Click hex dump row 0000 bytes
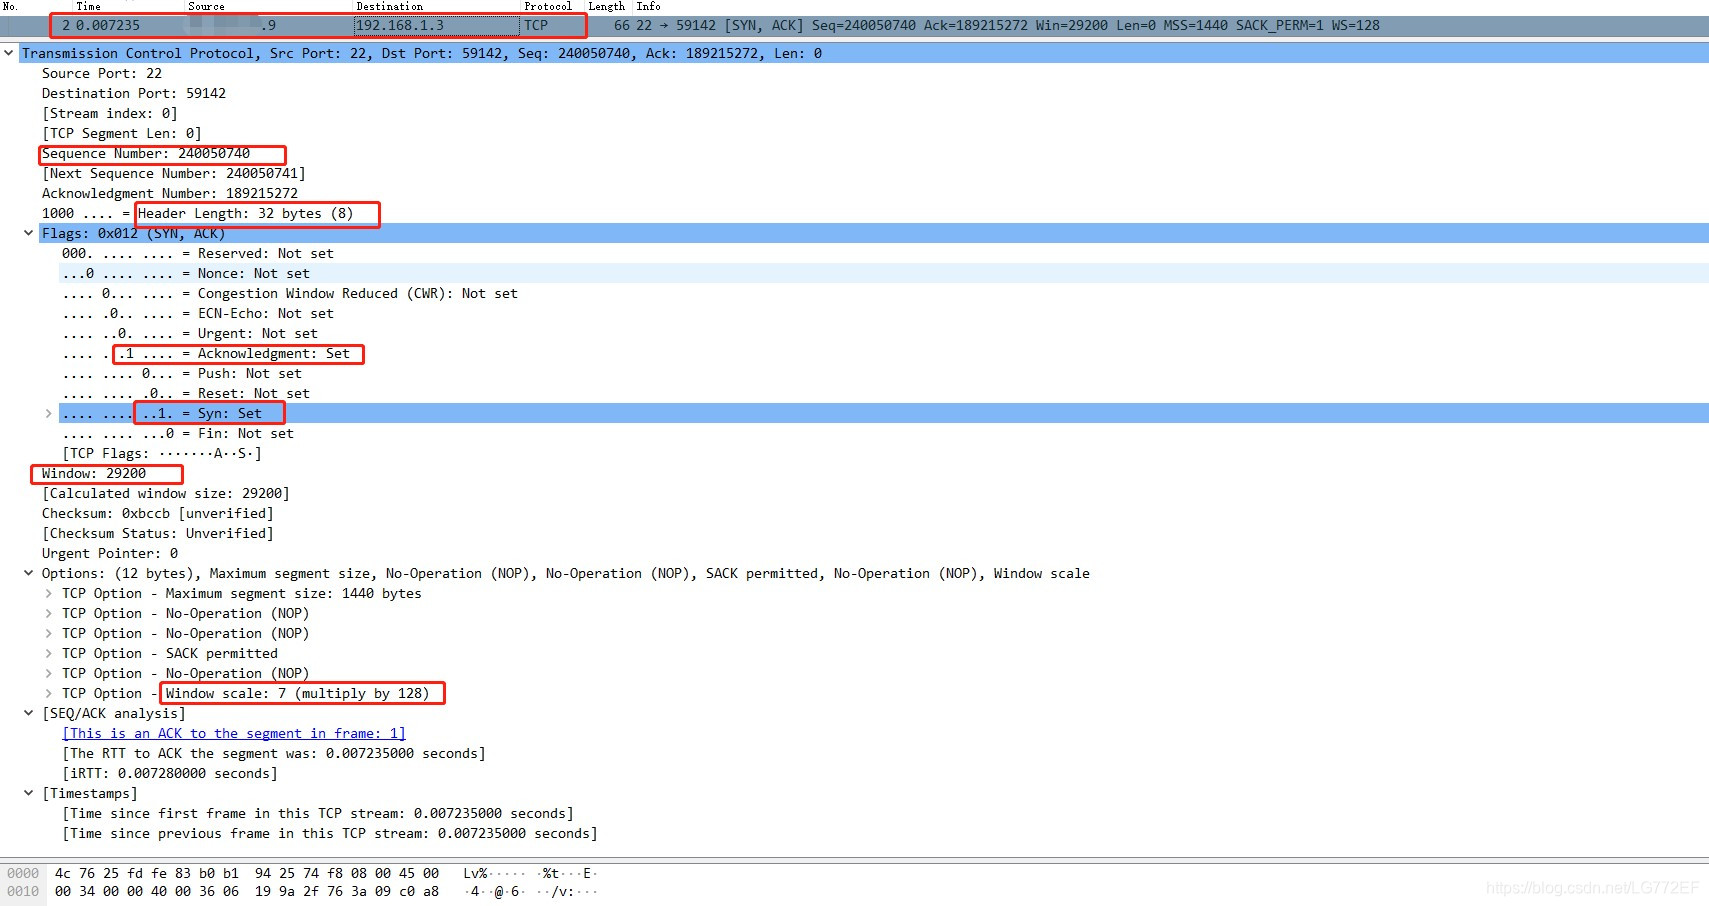The image size is (1709, 906). pyautogui.click(x=246, y=873)
